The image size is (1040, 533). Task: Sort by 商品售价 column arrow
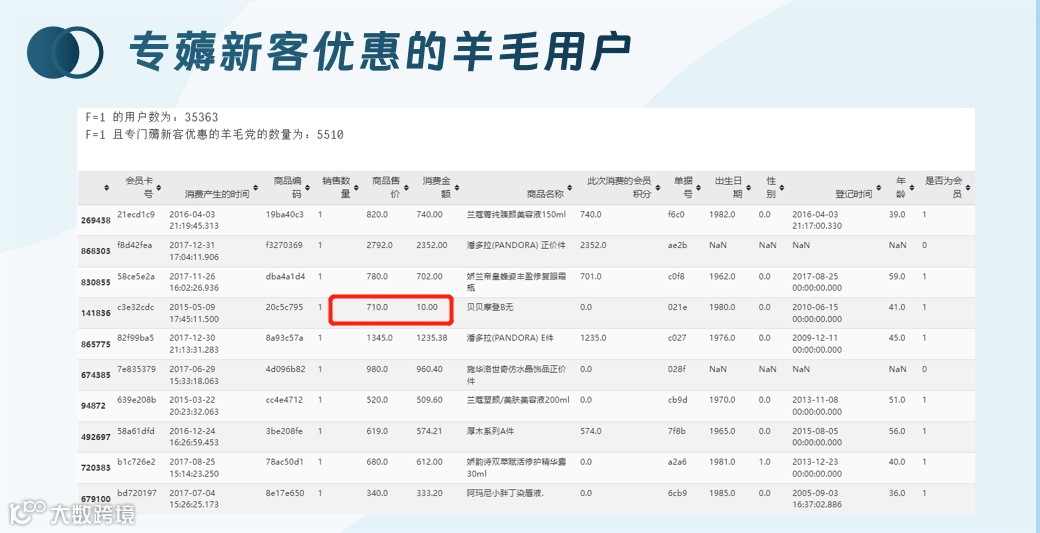[x=407, y=188]
